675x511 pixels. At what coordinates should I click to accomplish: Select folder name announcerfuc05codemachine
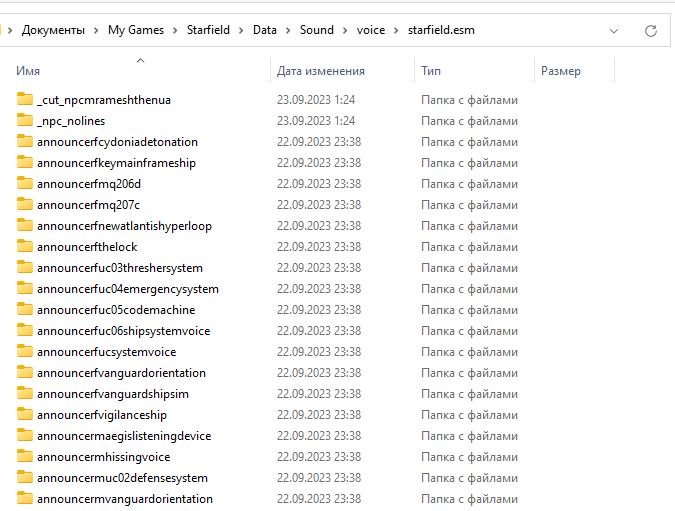coord(116,310)
